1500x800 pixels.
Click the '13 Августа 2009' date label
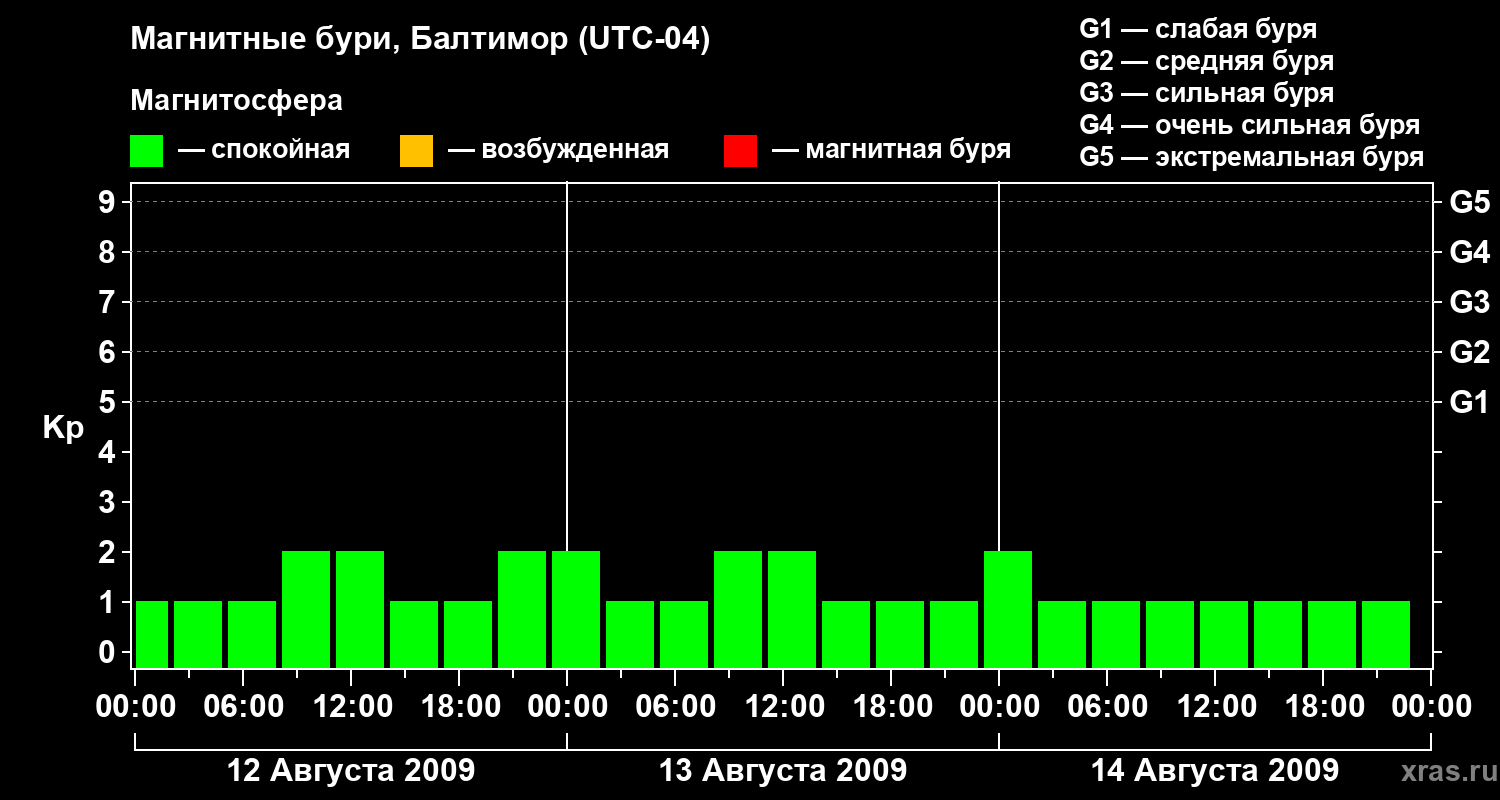coord(783,770)
